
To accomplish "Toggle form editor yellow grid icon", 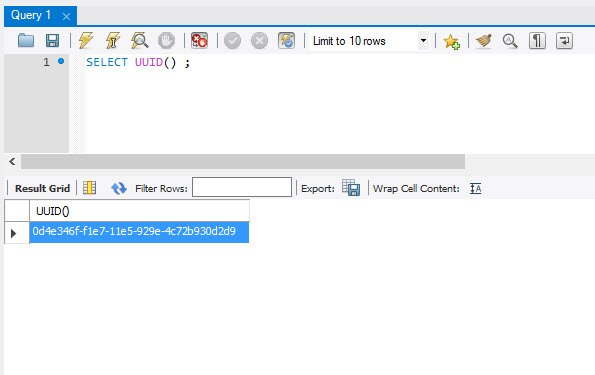I will (x=90, y=188).
